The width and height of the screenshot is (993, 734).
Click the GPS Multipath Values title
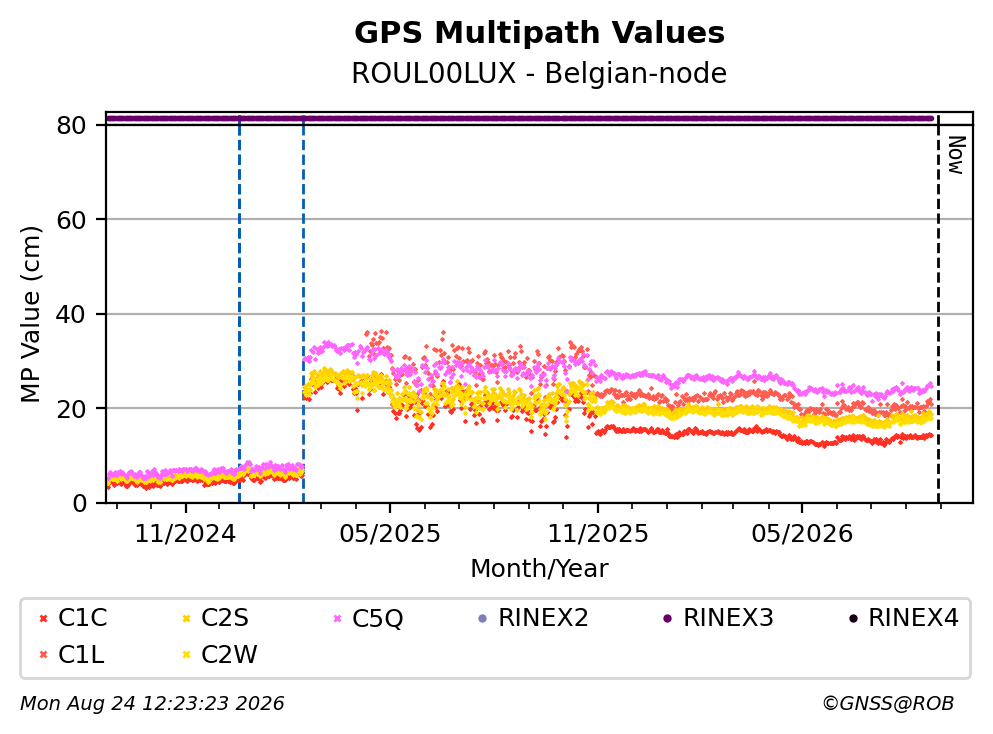click(x=540, y=33)
